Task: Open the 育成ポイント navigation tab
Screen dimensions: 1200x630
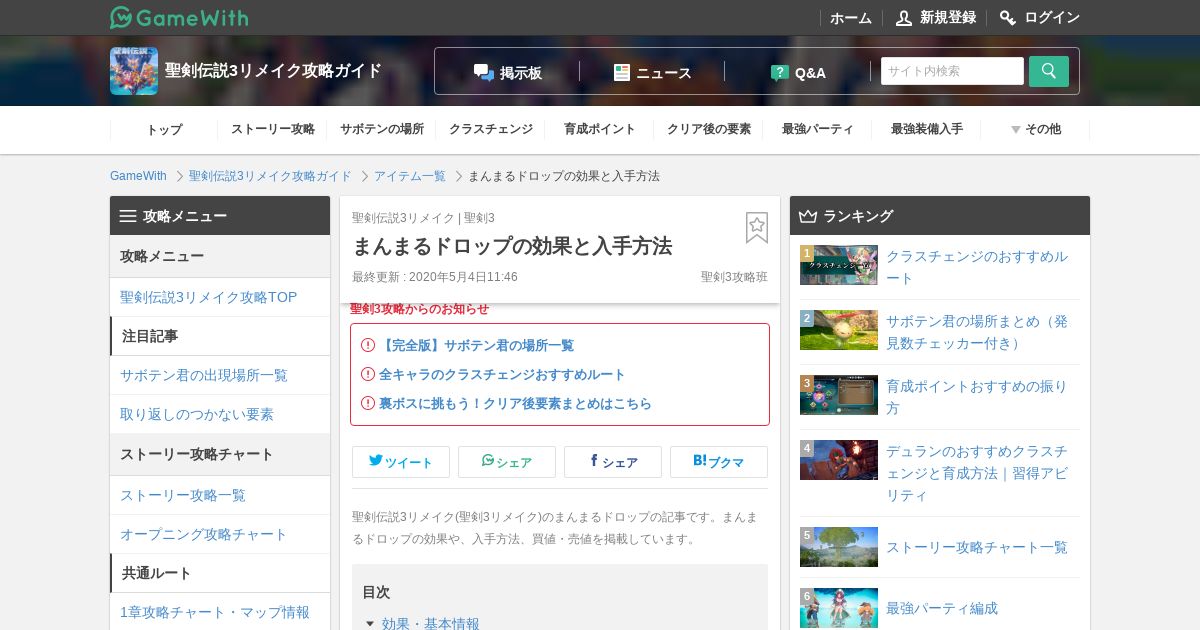Action: pos(600,129)
